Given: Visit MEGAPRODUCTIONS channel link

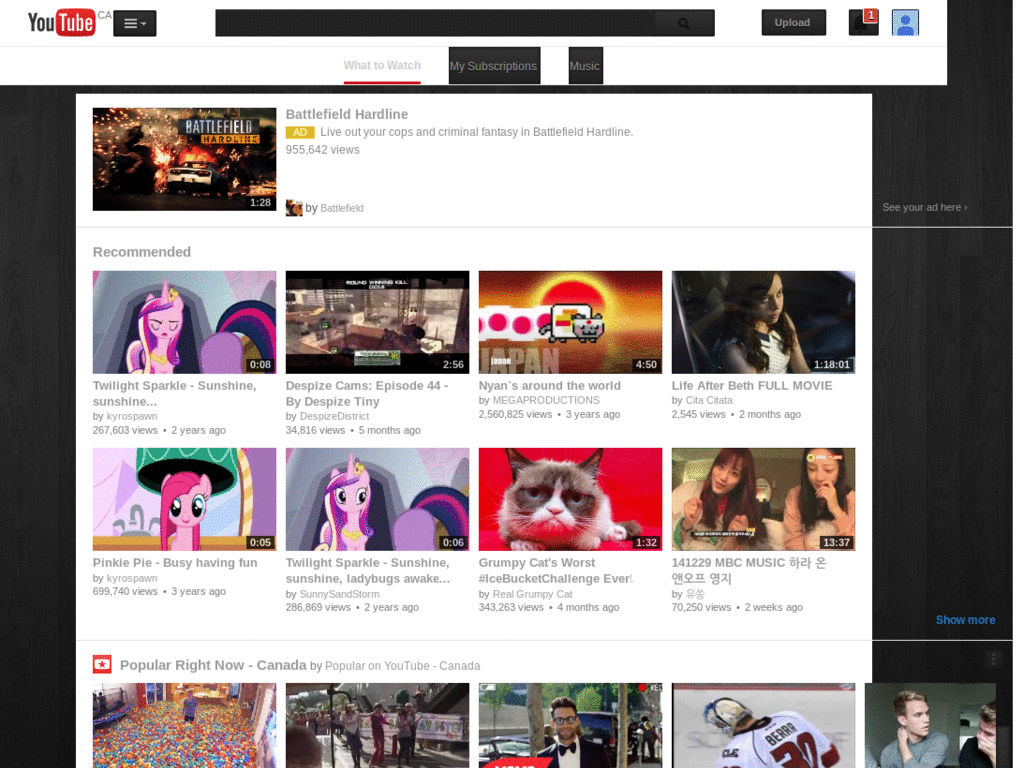Looking at the screenshot, I should [x=546, y=400].
